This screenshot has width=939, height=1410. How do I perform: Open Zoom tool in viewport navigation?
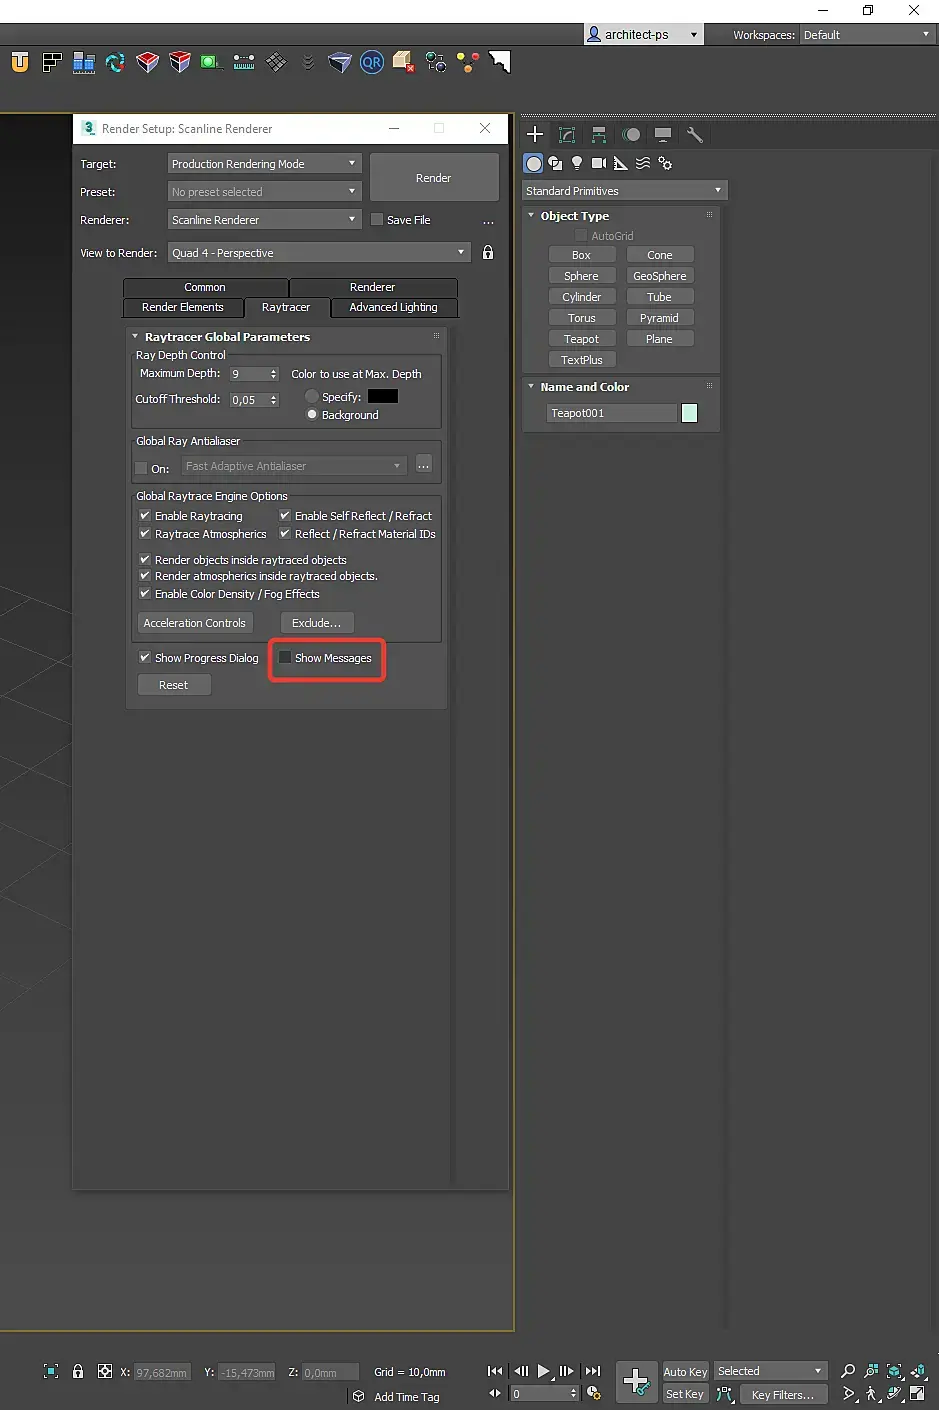(x=848, y=1371)
